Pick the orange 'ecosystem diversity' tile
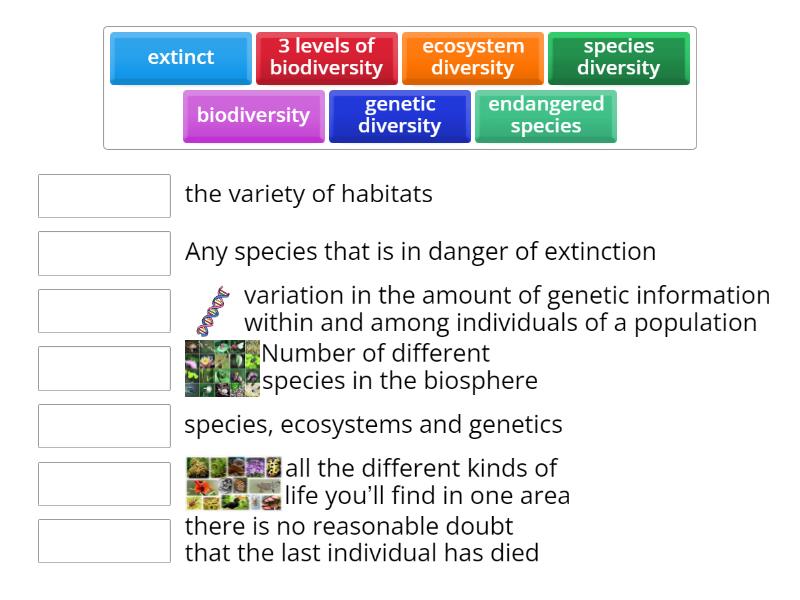Image resolution: width=800 pixels, height=600 pixels. [471, 56]
